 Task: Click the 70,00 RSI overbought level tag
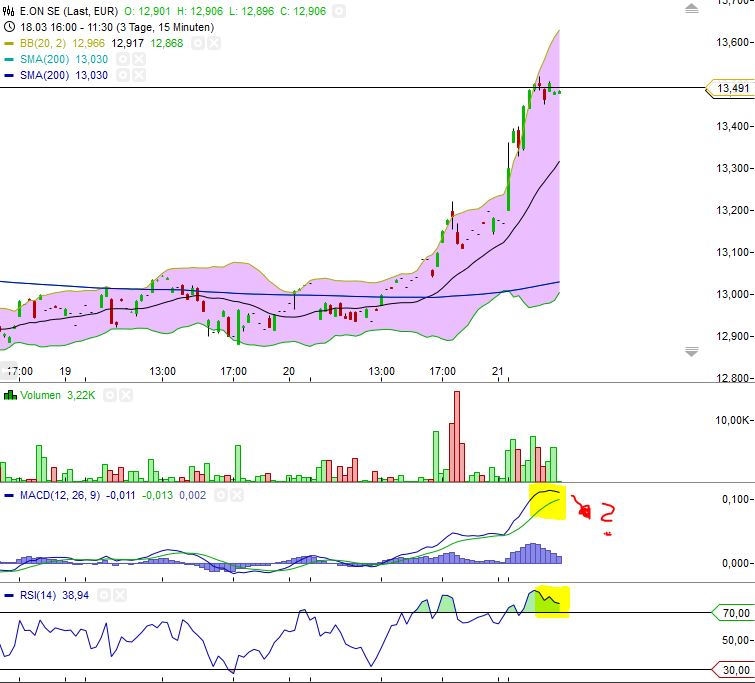tap(735, 613)
